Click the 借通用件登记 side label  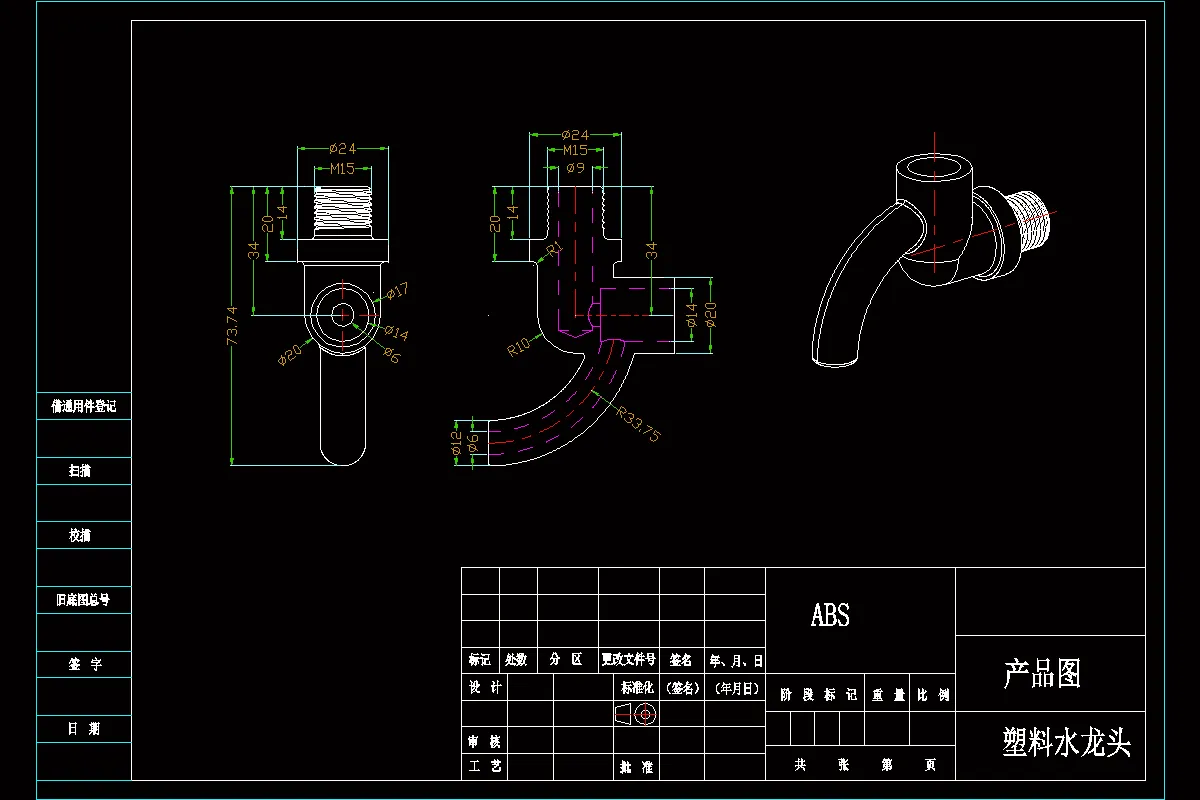(84, 406)
